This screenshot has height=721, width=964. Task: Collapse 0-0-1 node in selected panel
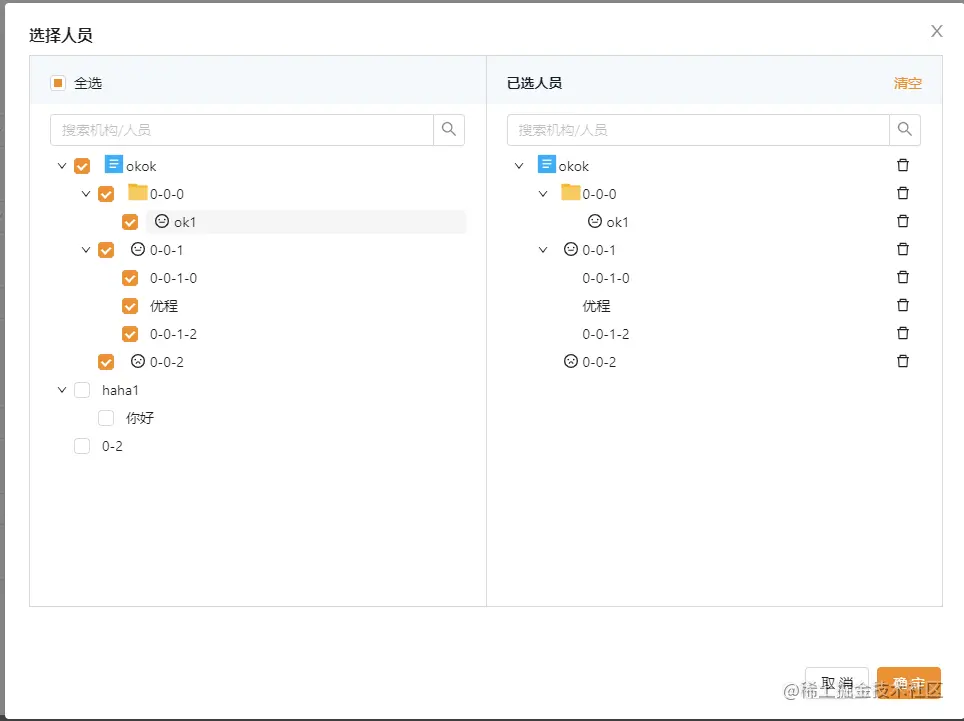click(543, 250)
